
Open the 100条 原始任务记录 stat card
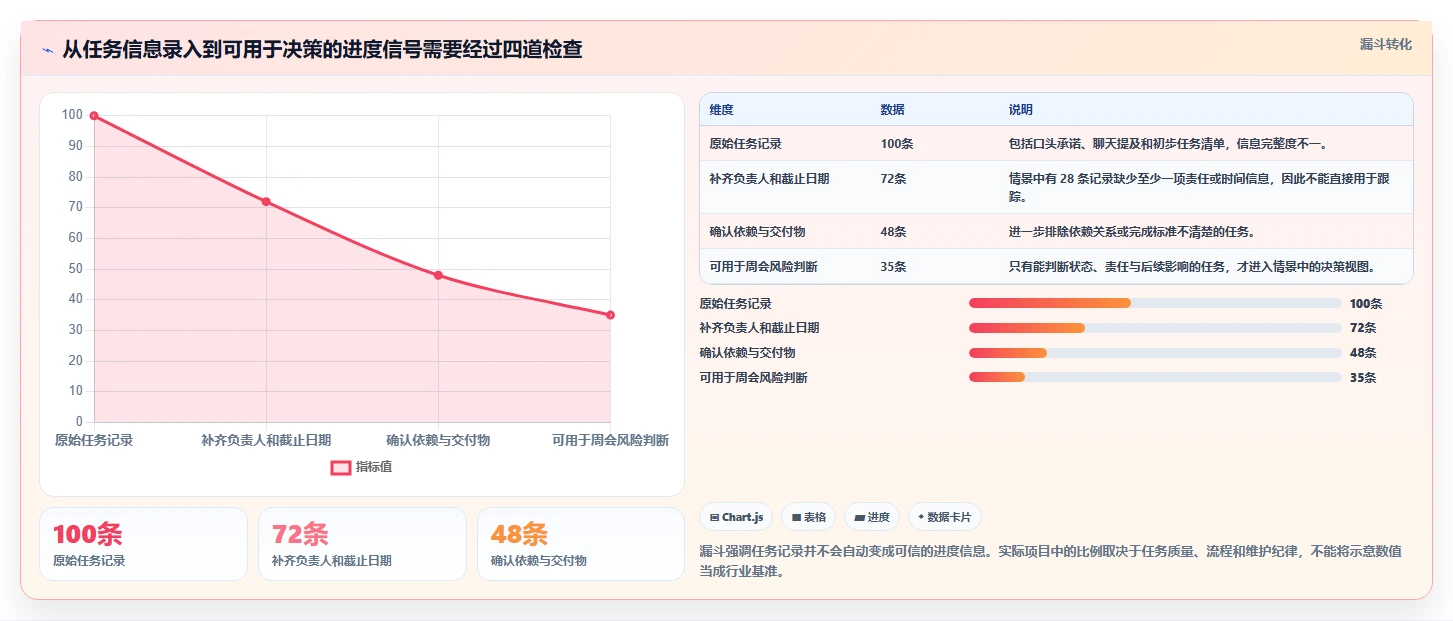143,544
